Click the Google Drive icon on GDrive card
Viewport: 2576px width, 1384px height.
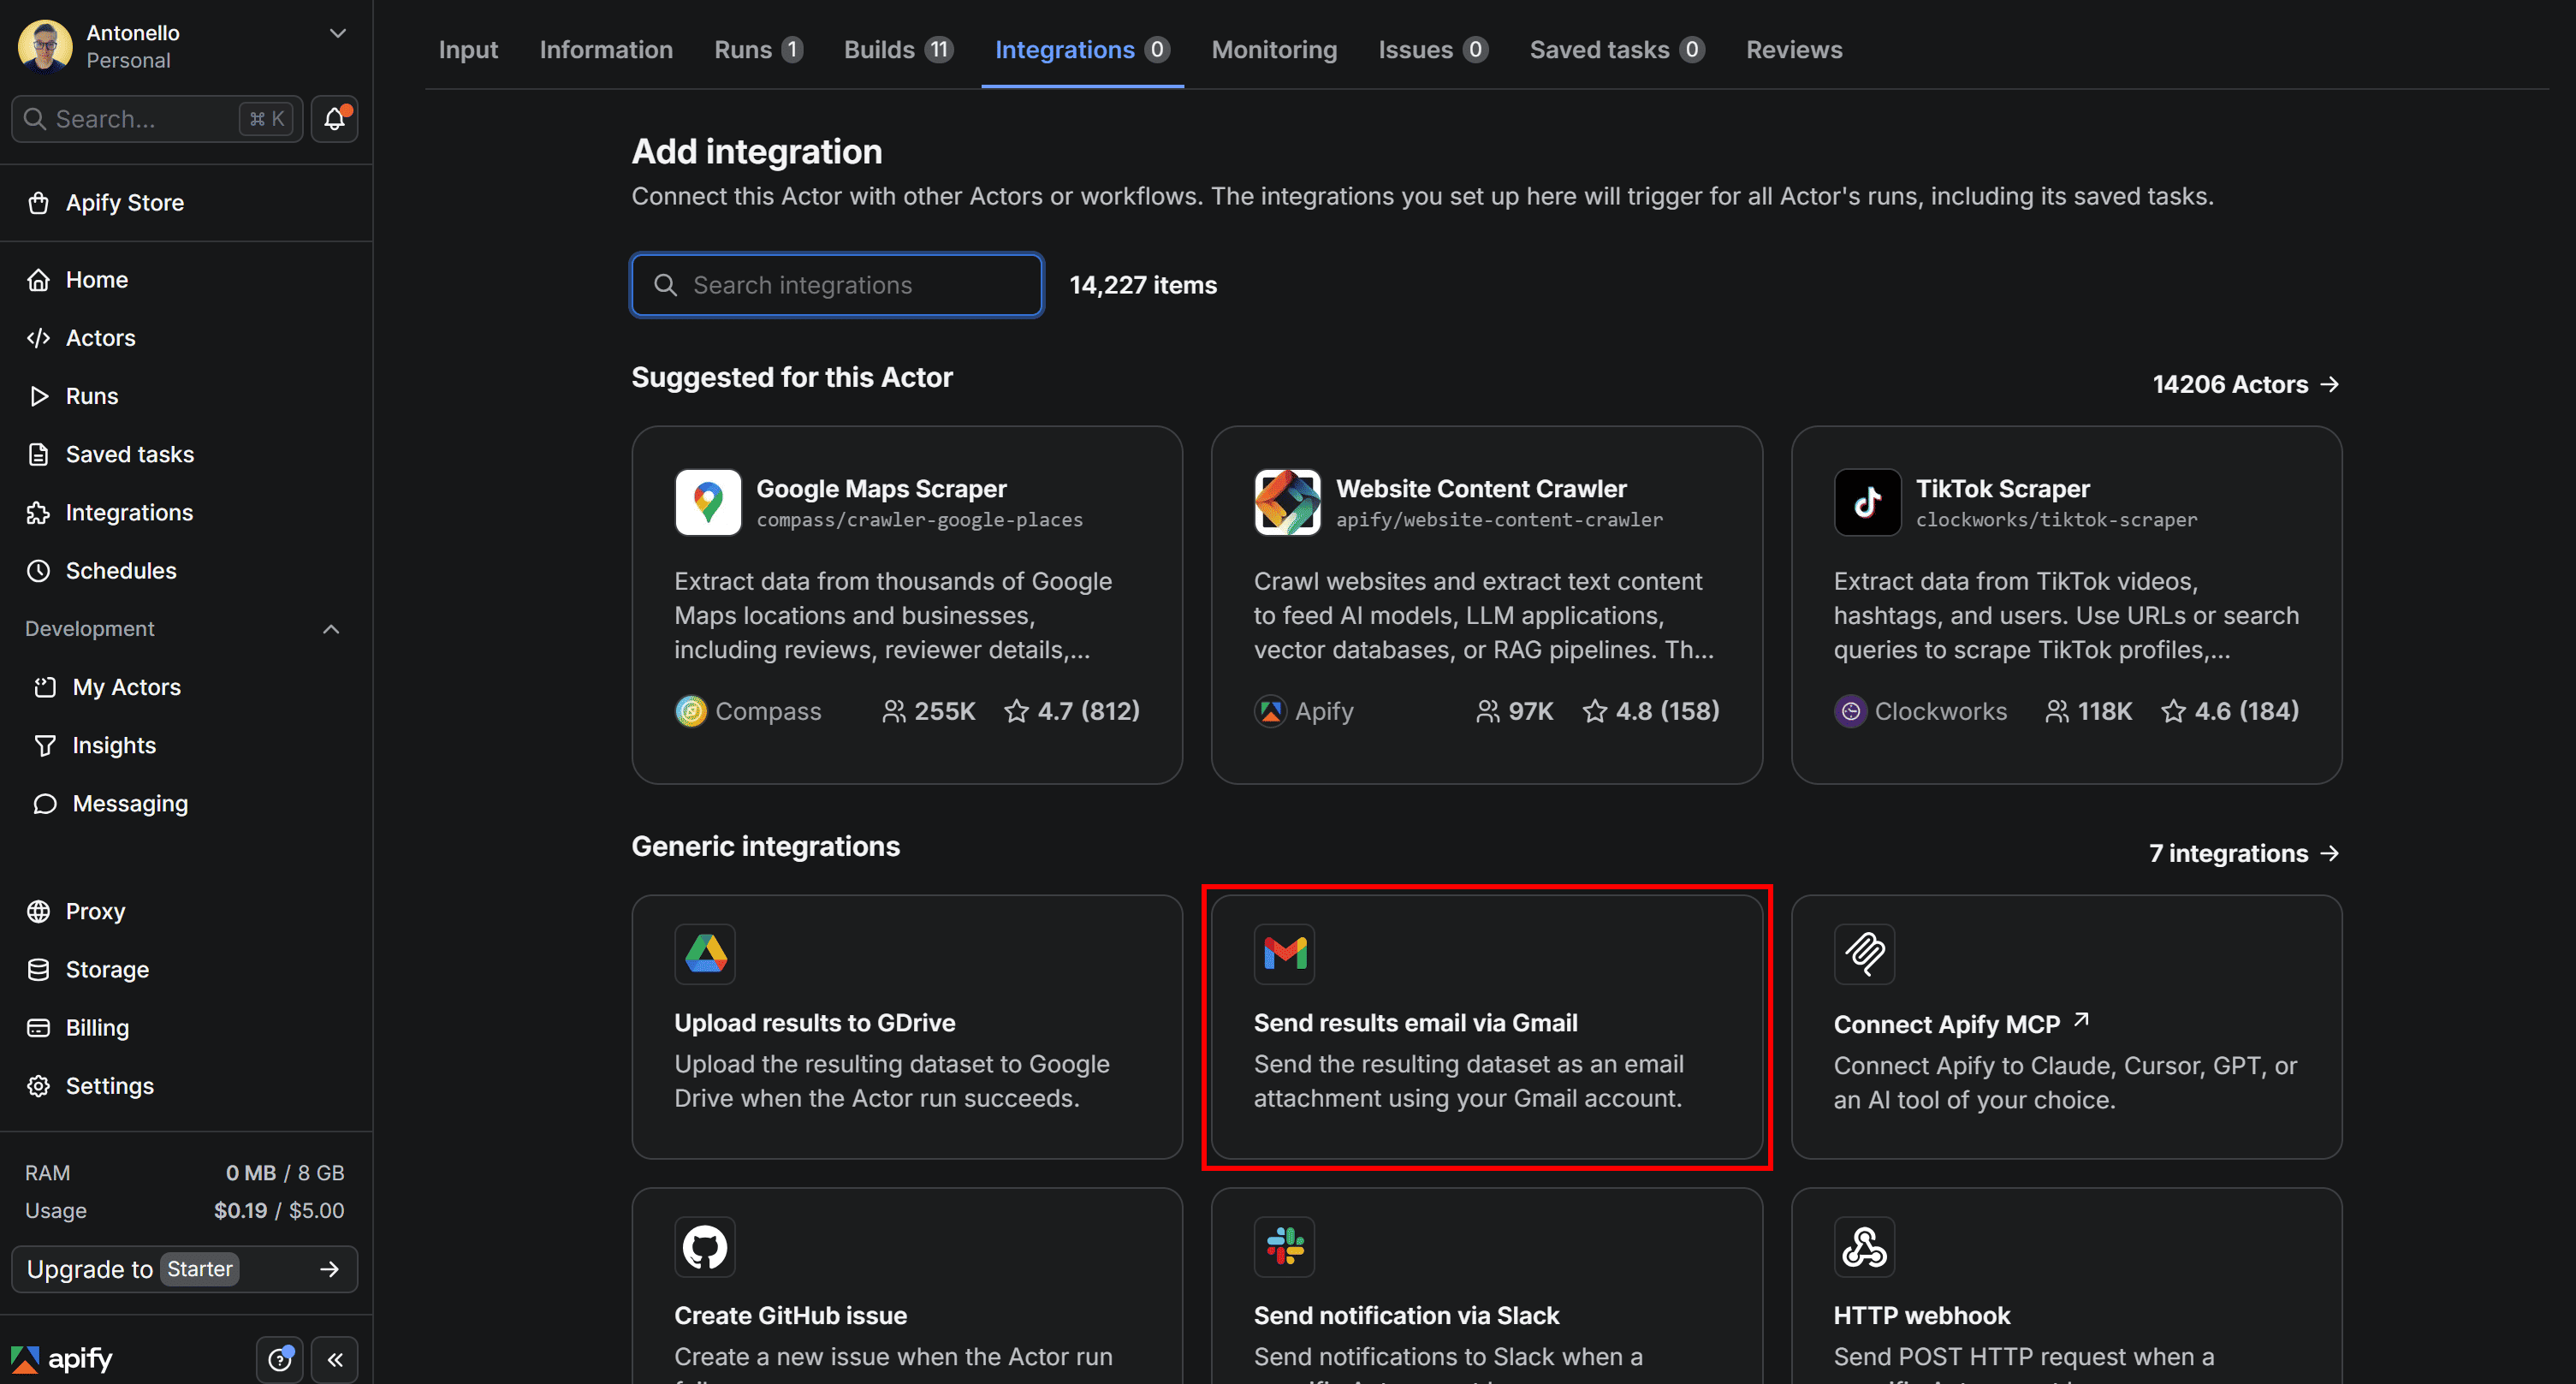point(705,954)
